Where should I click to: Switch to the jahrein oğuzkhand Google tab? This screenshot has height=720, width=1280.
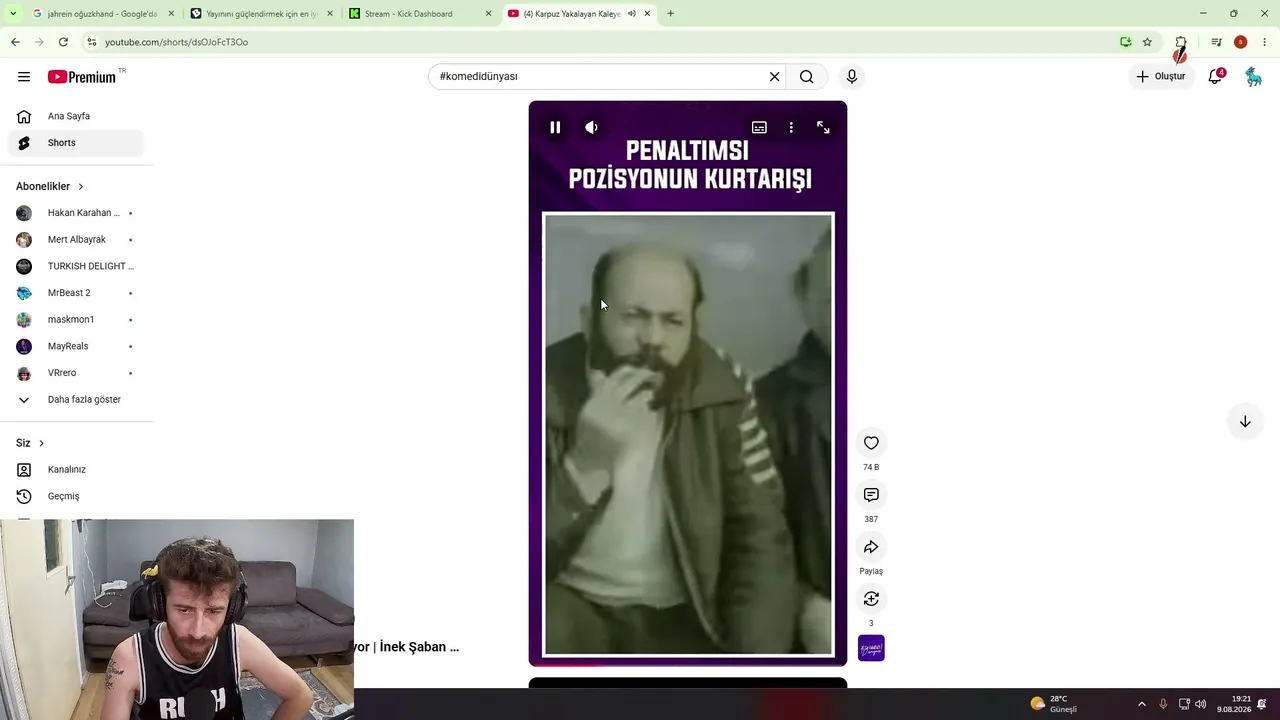tap(100, 14)
